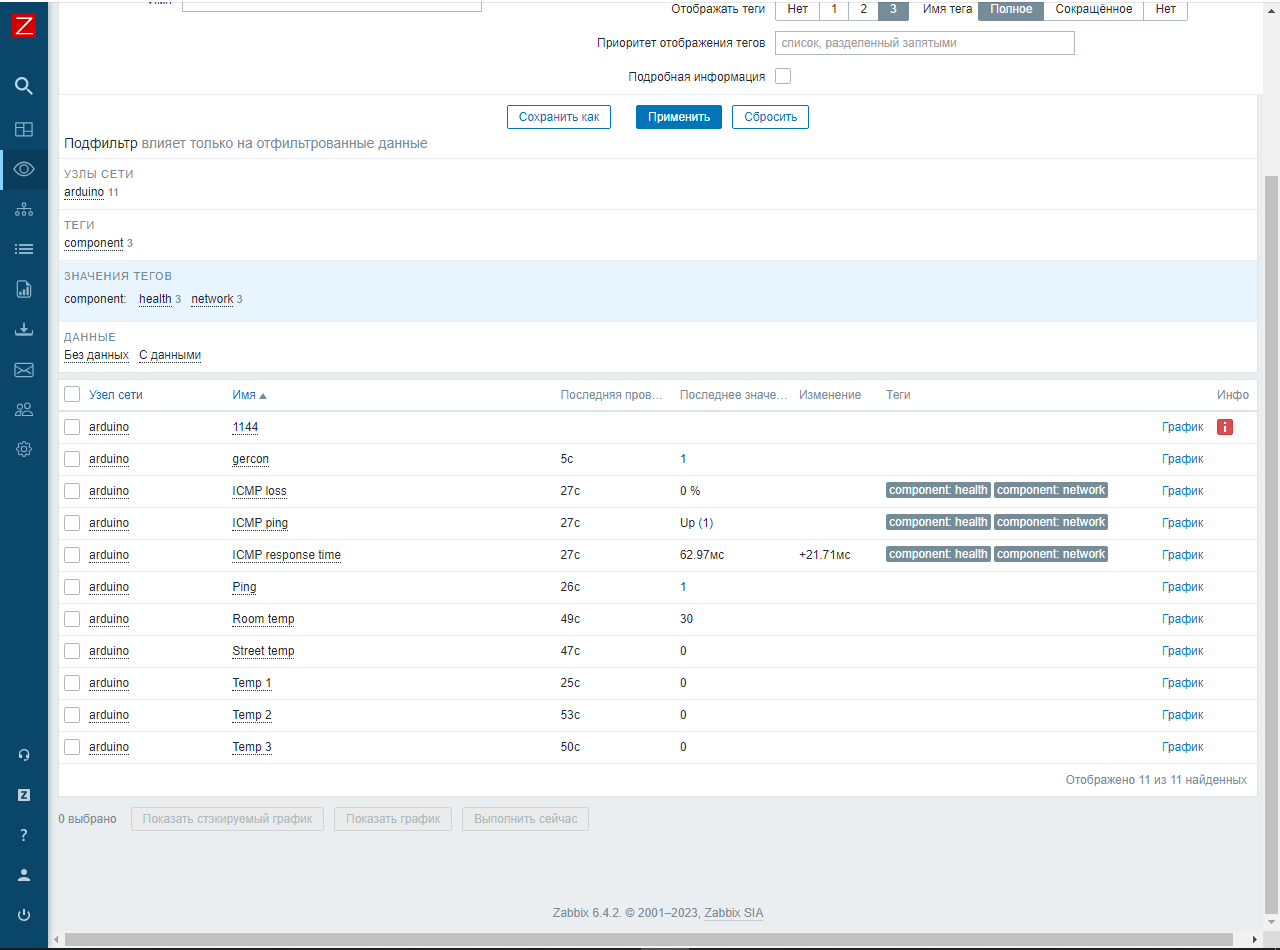
Task: Switch tag display count to 2
Action: click(x=861, y=10)
